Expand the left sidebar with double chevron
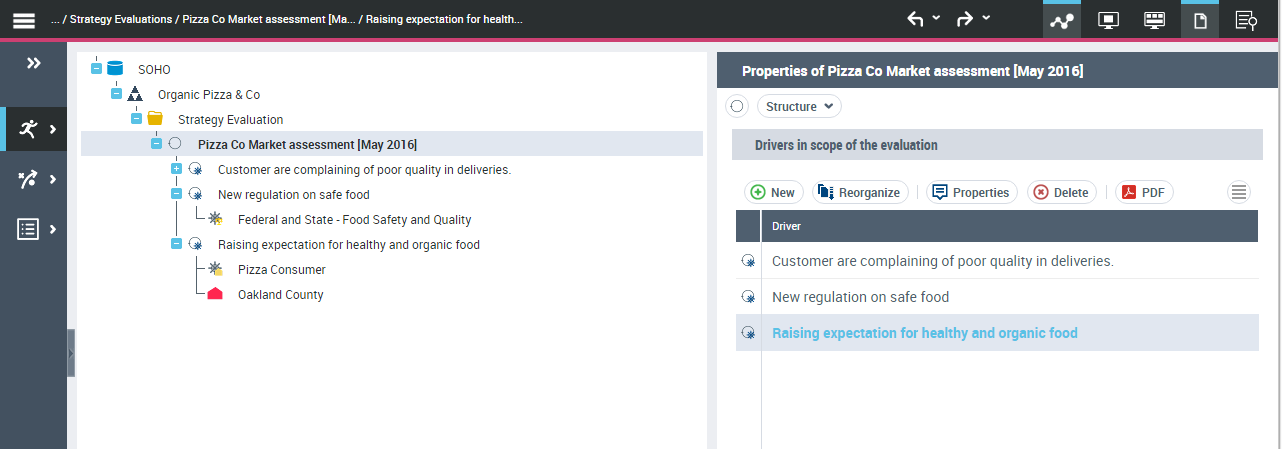This screenshot has width=1282, height=449. [33, 64]
